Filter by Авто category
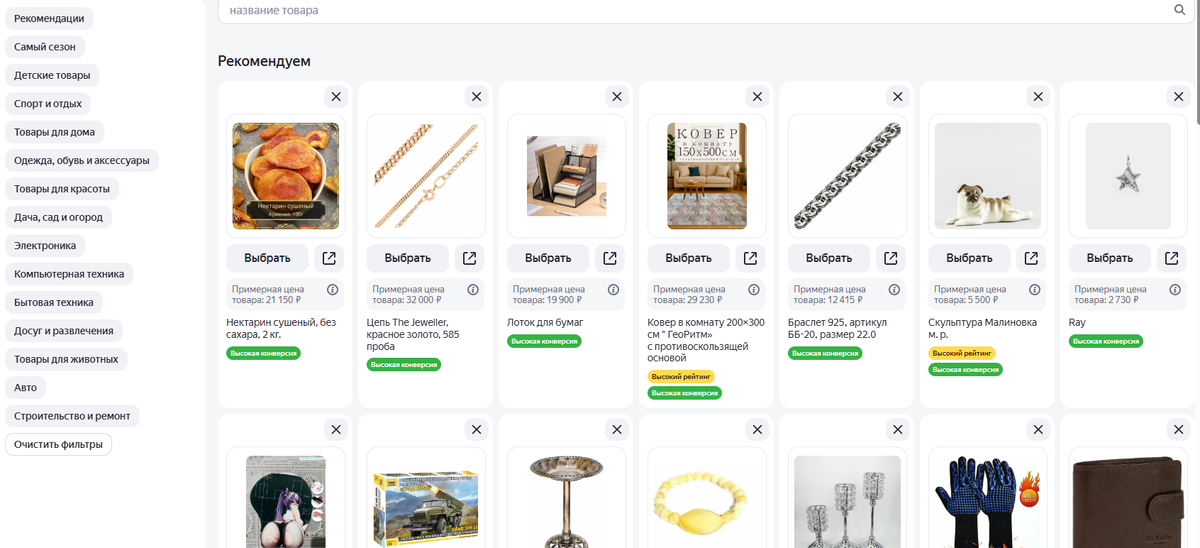The image size is (1200, 548). point(25,387)
